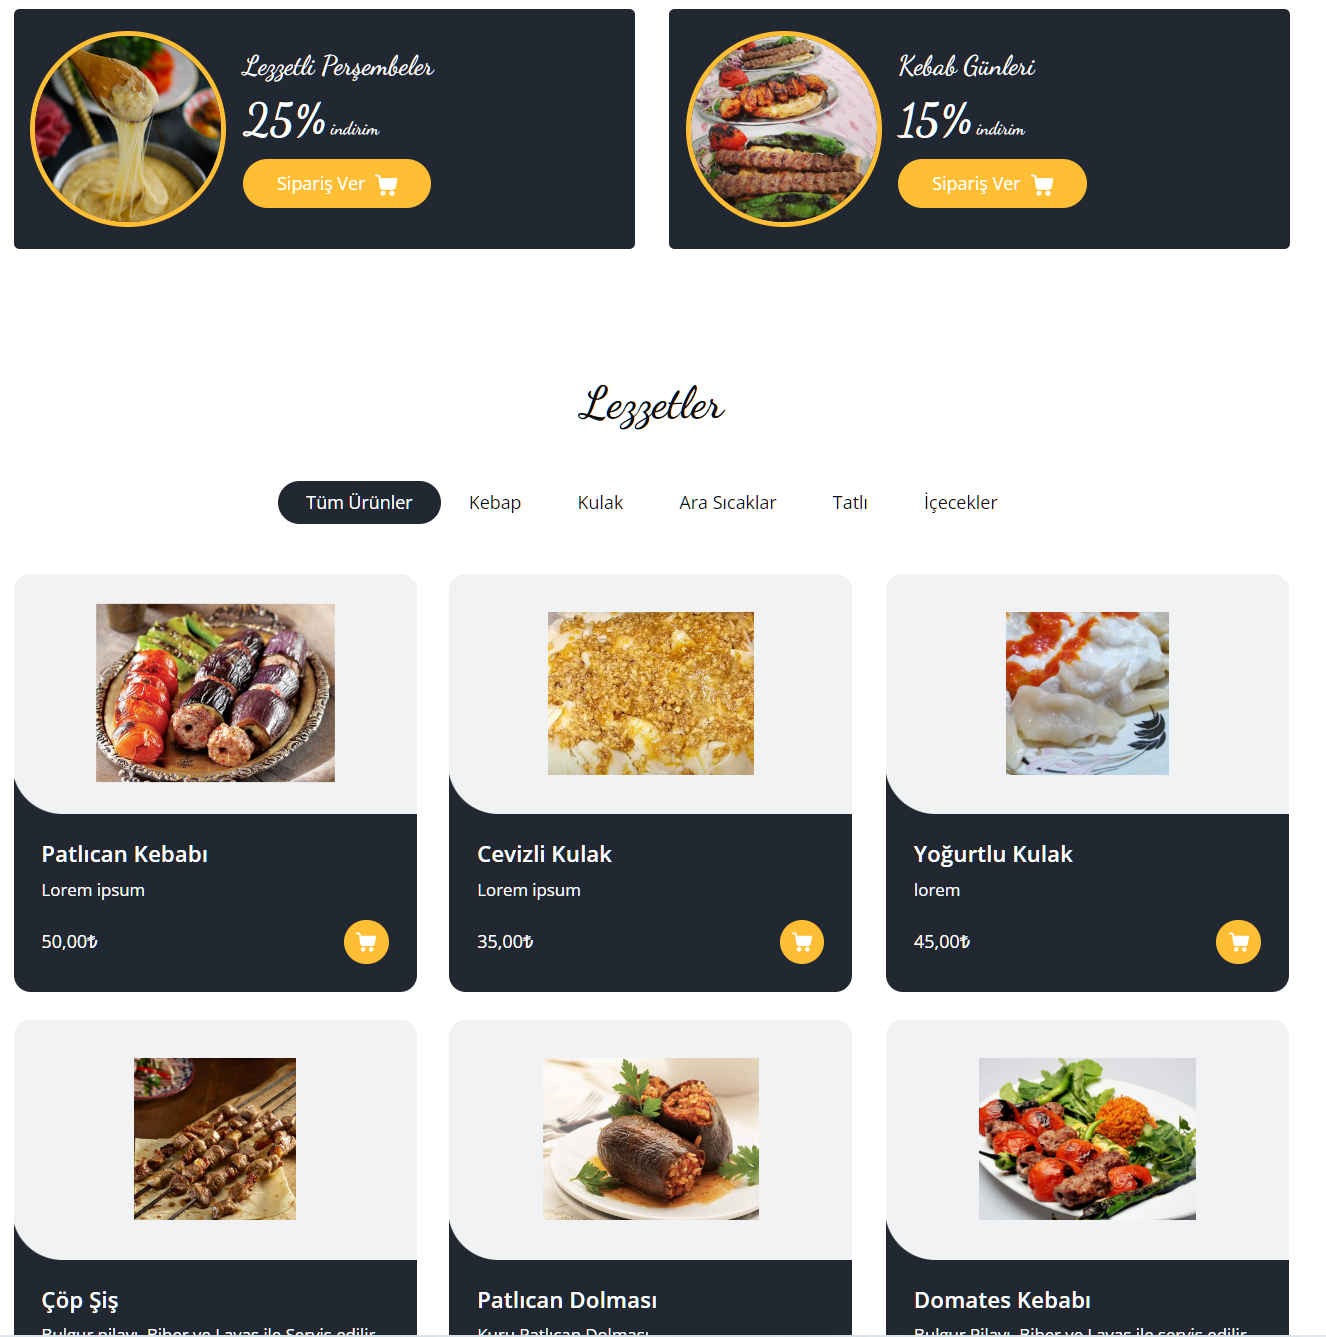
Task: Click the Cevizli Kulak food photo
Action: pos(651,693)
